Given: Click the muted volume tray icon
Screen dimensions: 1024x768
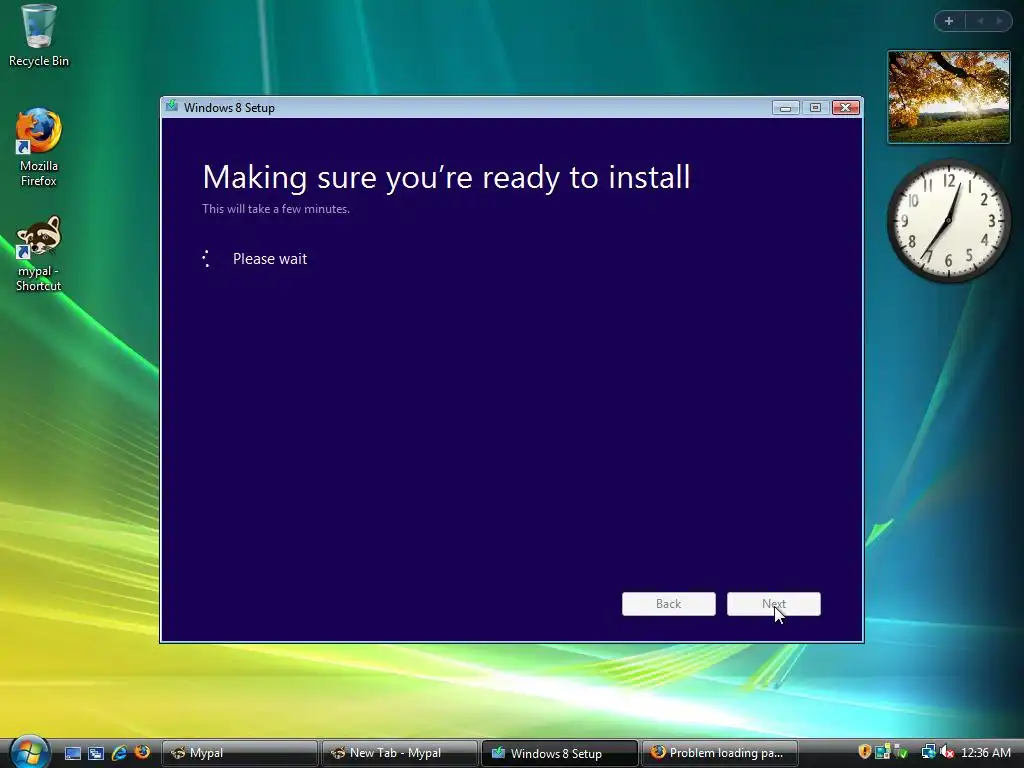Looking at the screenshot, I should point(947,752).
